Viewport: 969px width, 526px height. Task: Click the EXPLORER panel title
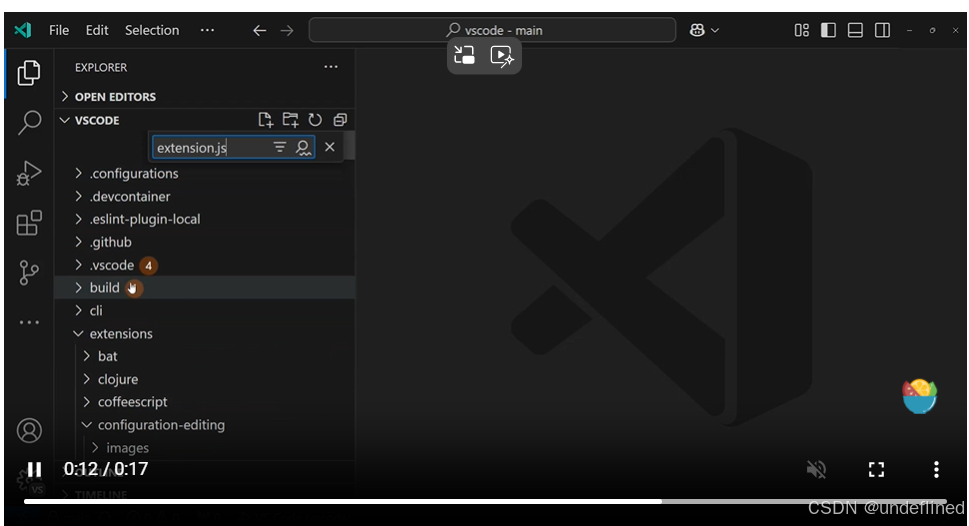click(x=101, y=67)
